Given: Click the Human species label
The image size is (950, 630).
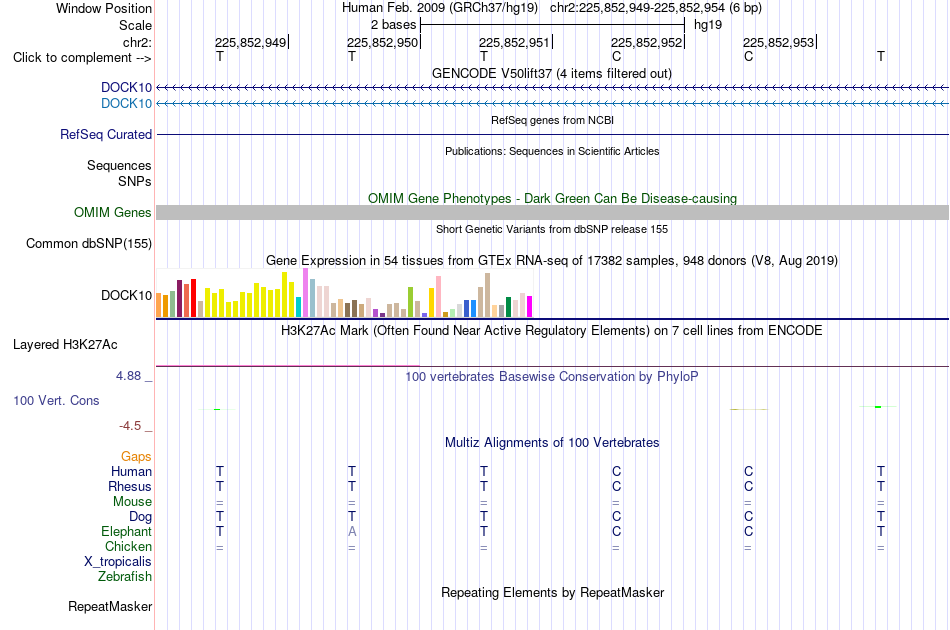Looking at the screenshot, I should tap(131, 471).
